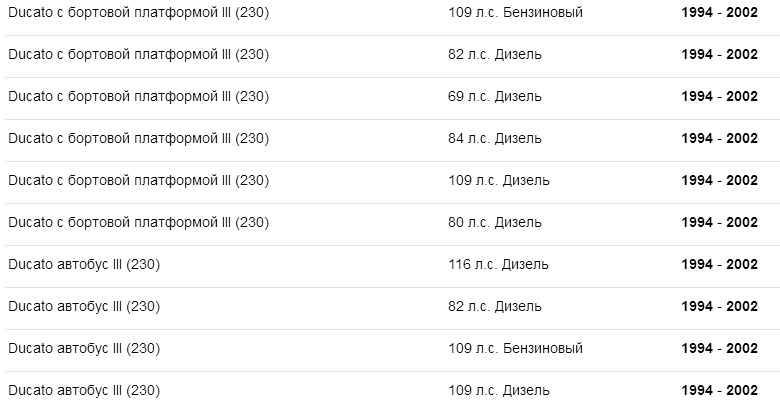Select Ducato бортовой платформой 69 л.с. Дизель model
Viewport: 780px width, 410px height.
tap(138, 97)
